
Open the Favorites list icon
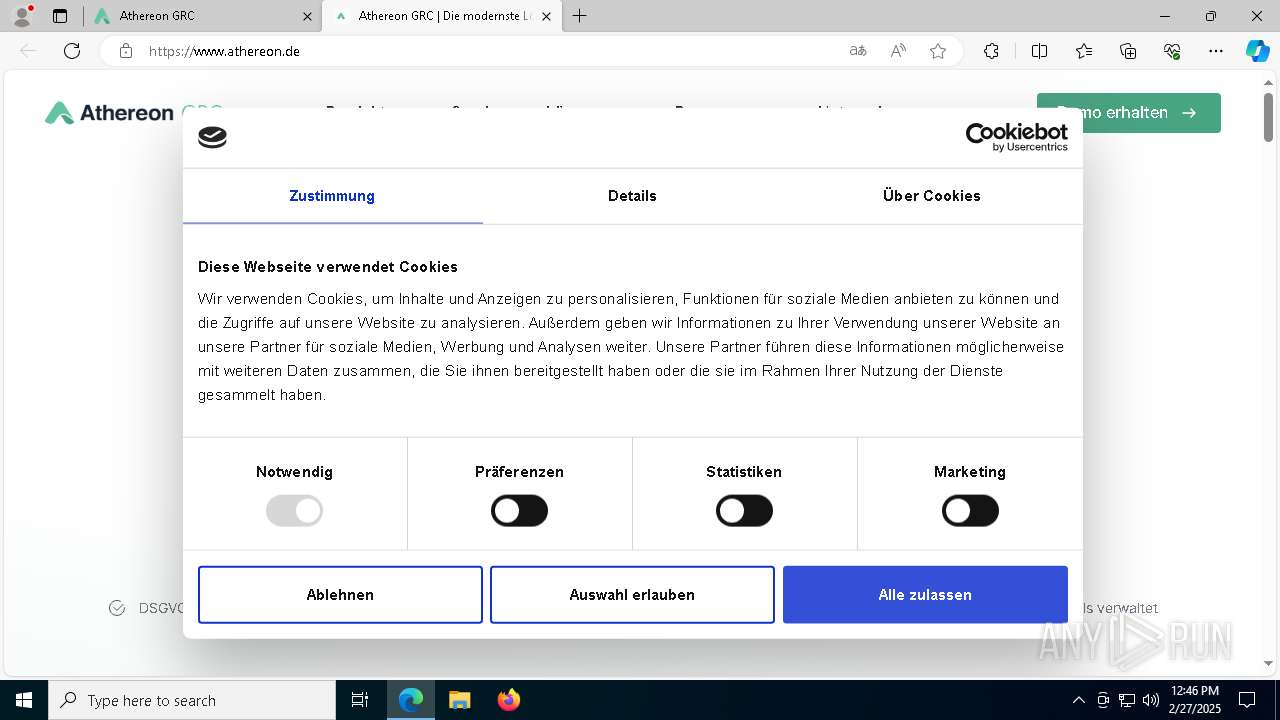click(x=1084, y=51)
